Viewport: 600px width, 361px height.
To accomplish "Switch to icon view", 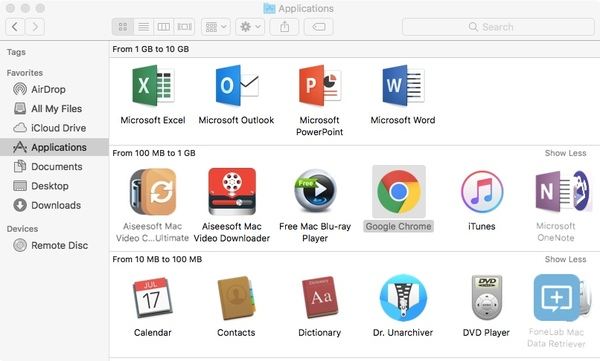I will tap(123, 27).
